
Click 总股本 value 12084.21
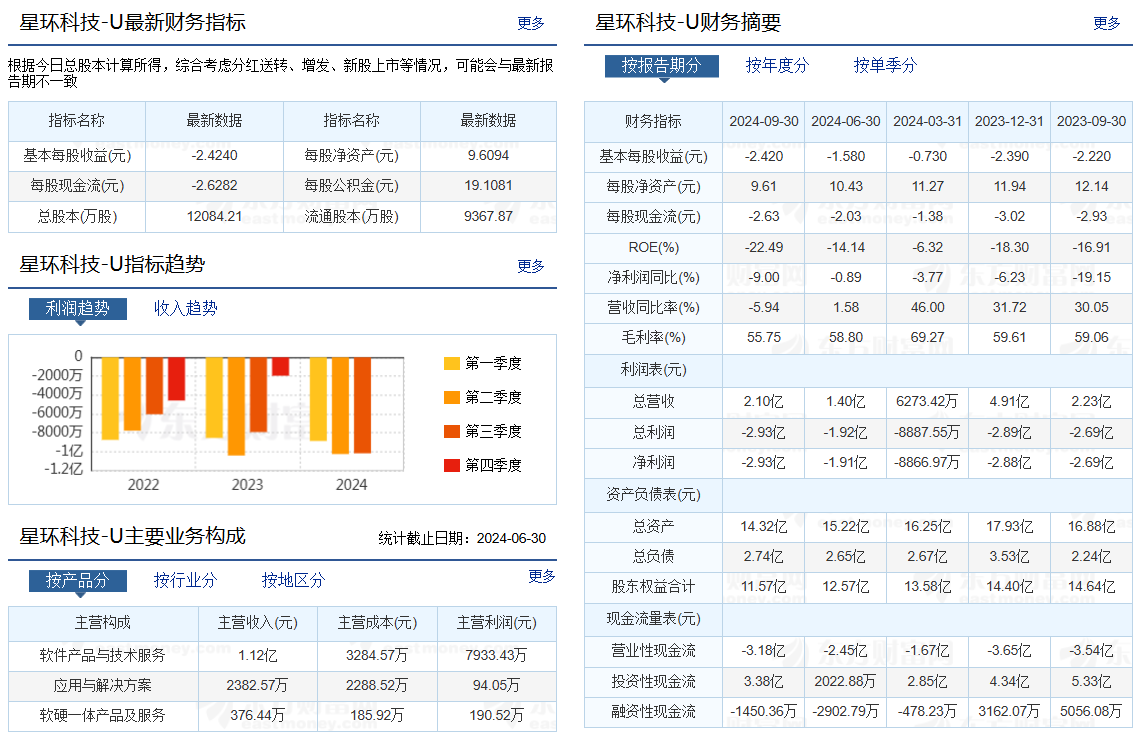tap(214, 216)
